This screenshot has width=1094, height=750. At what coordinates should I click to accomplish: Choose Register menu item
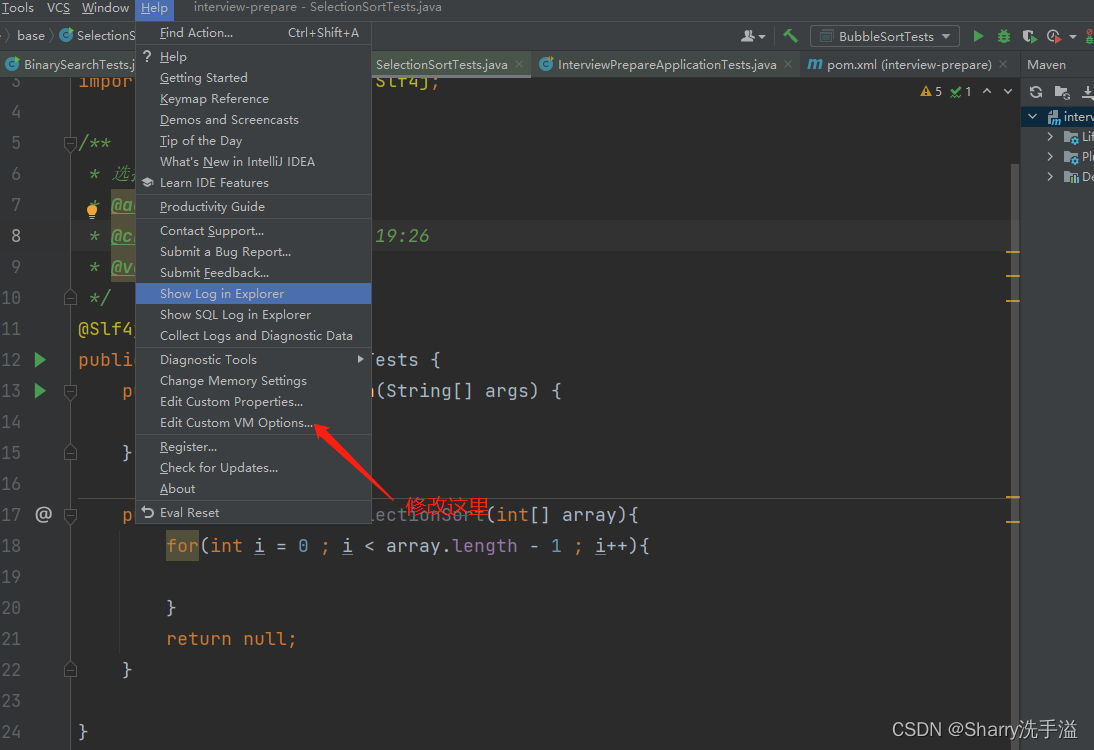tap(253, 447)
